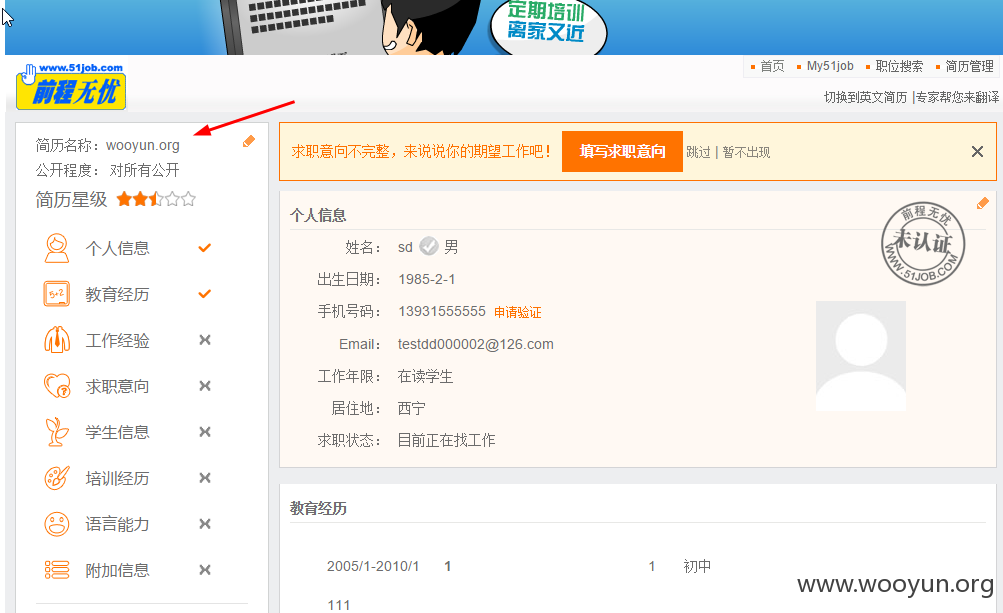
Task: Open 职位搜索 in top navigation
Action: pyautogui.click(x=899, y=66)
